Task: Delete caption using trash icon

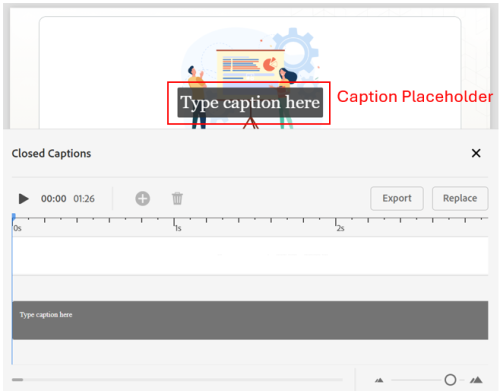Action: 177,199
